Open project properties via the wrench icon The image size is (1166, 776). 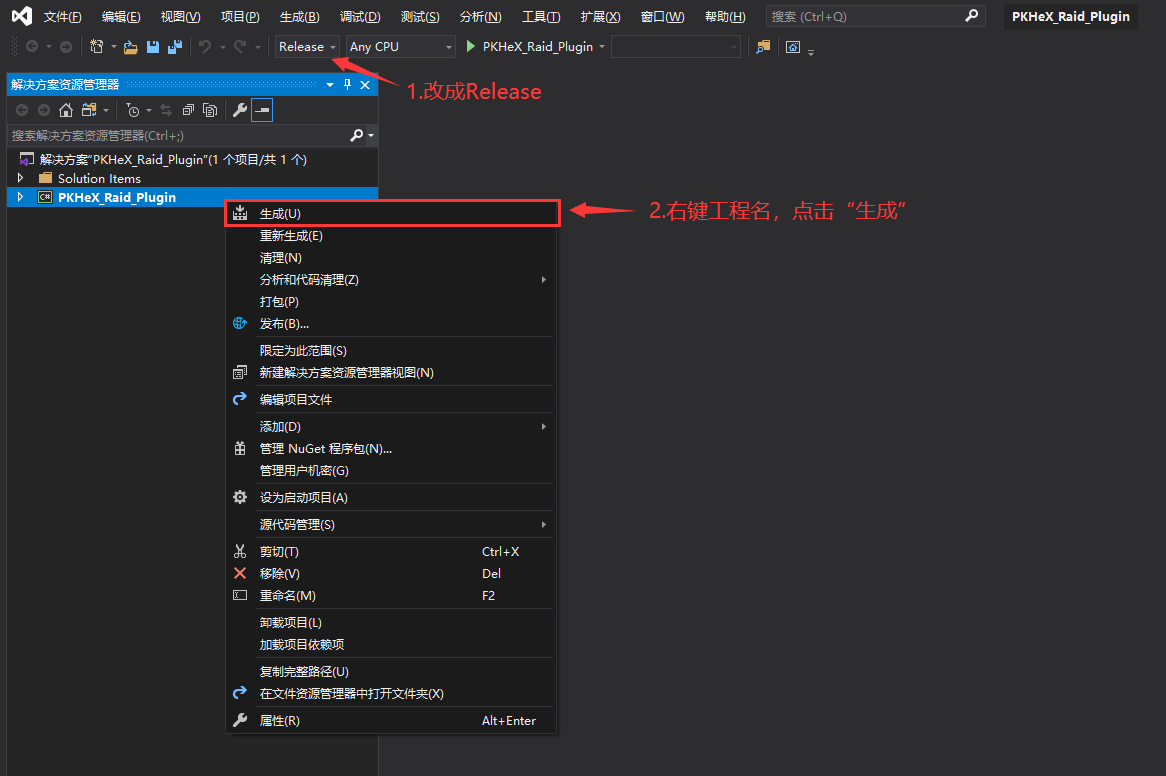point(240,110)
